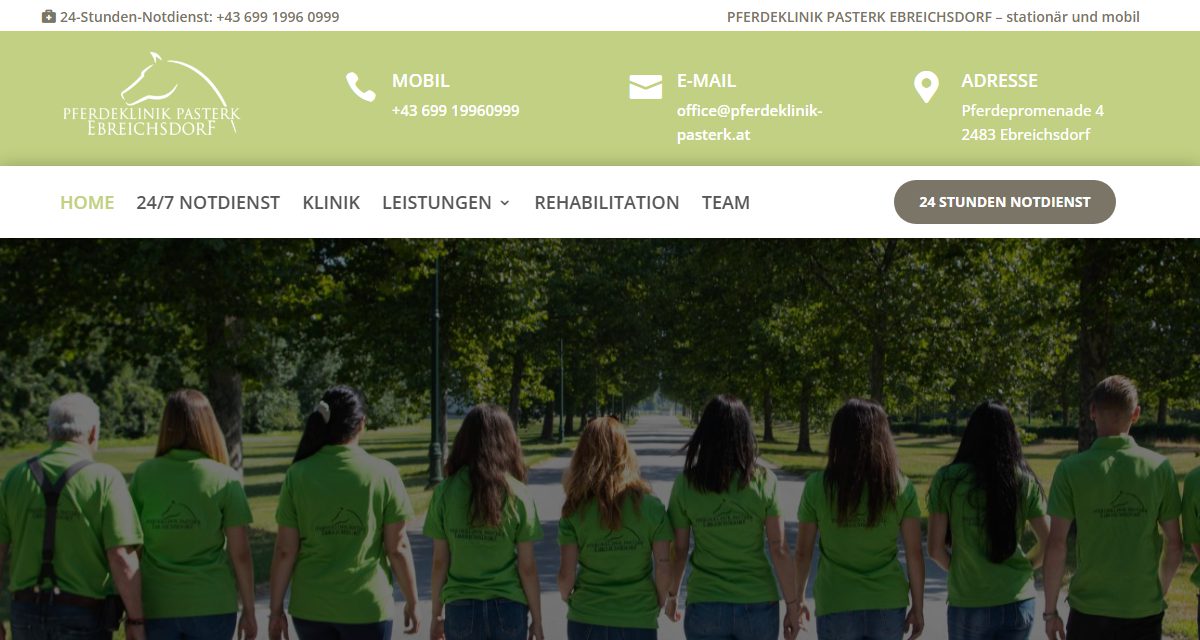
Task: Click the MOBIL heading in header
Action: click(421, 81)
